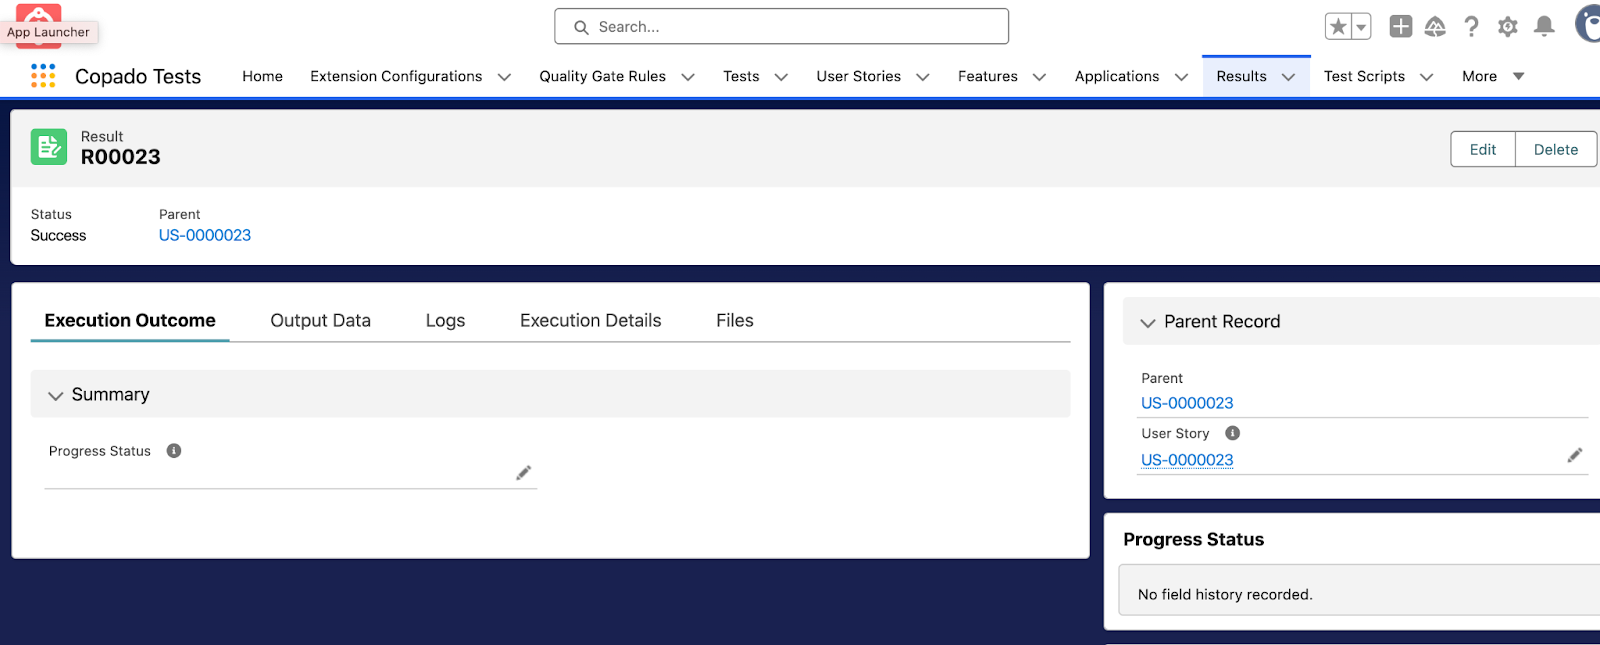Expand User Stories dropdown chevron
This screenshot has width=1600, height=645.
[923, 77]
